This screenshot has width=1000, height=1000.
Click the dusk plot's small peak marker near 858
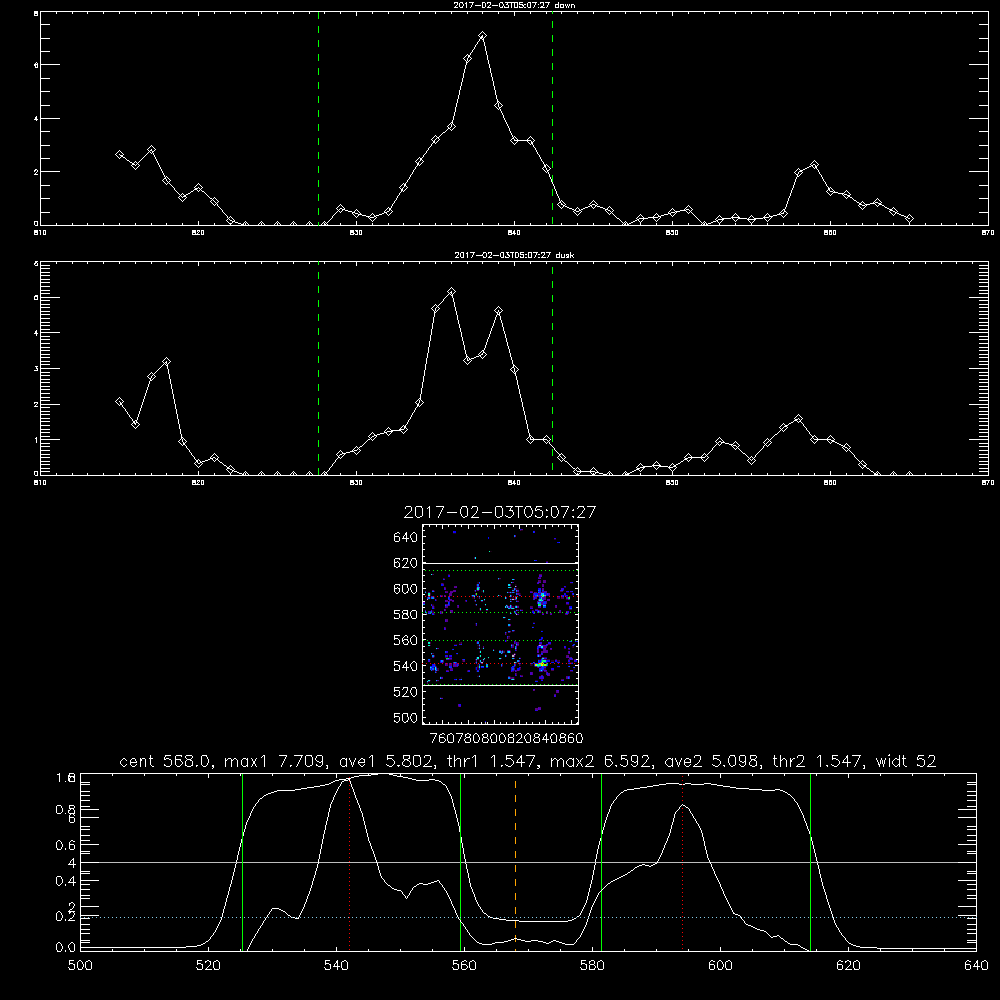point(798,418)
